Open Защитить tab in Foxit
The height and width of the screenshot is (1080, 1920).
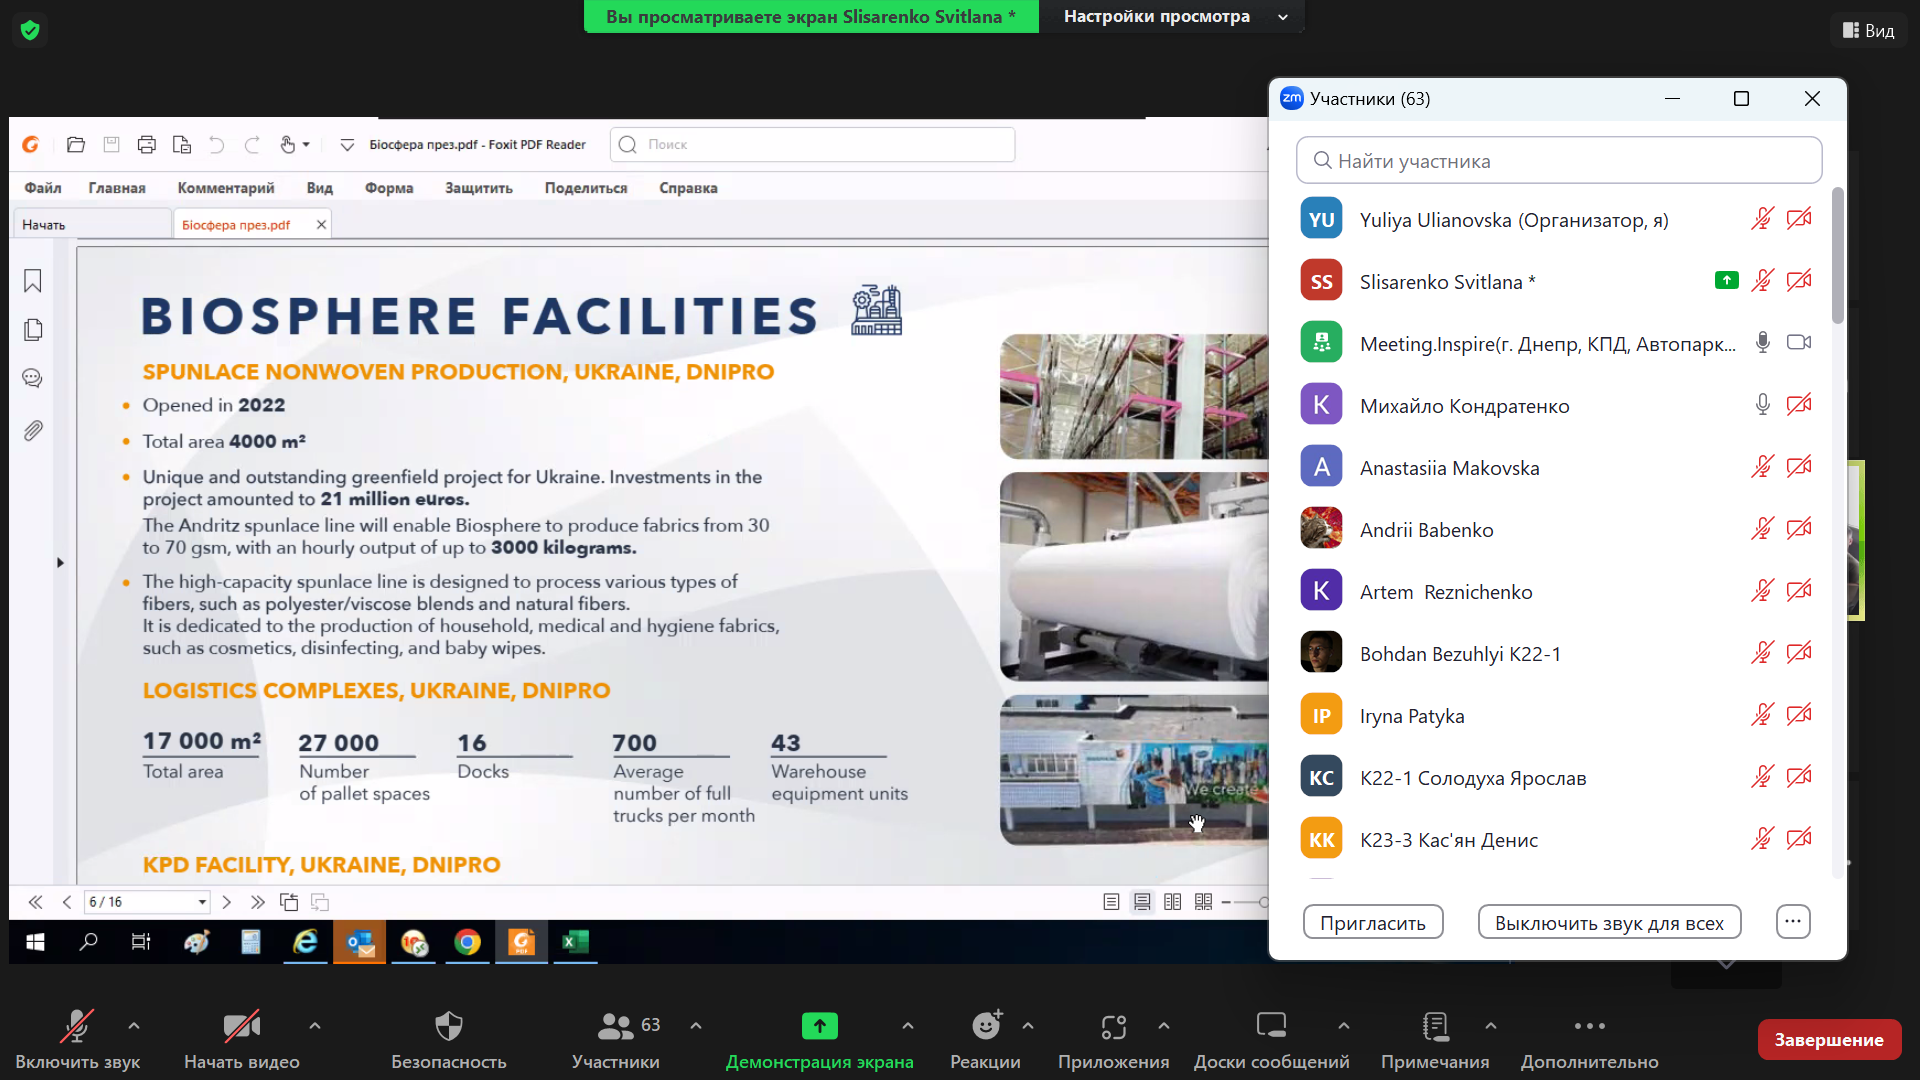(x=479, y=188)
